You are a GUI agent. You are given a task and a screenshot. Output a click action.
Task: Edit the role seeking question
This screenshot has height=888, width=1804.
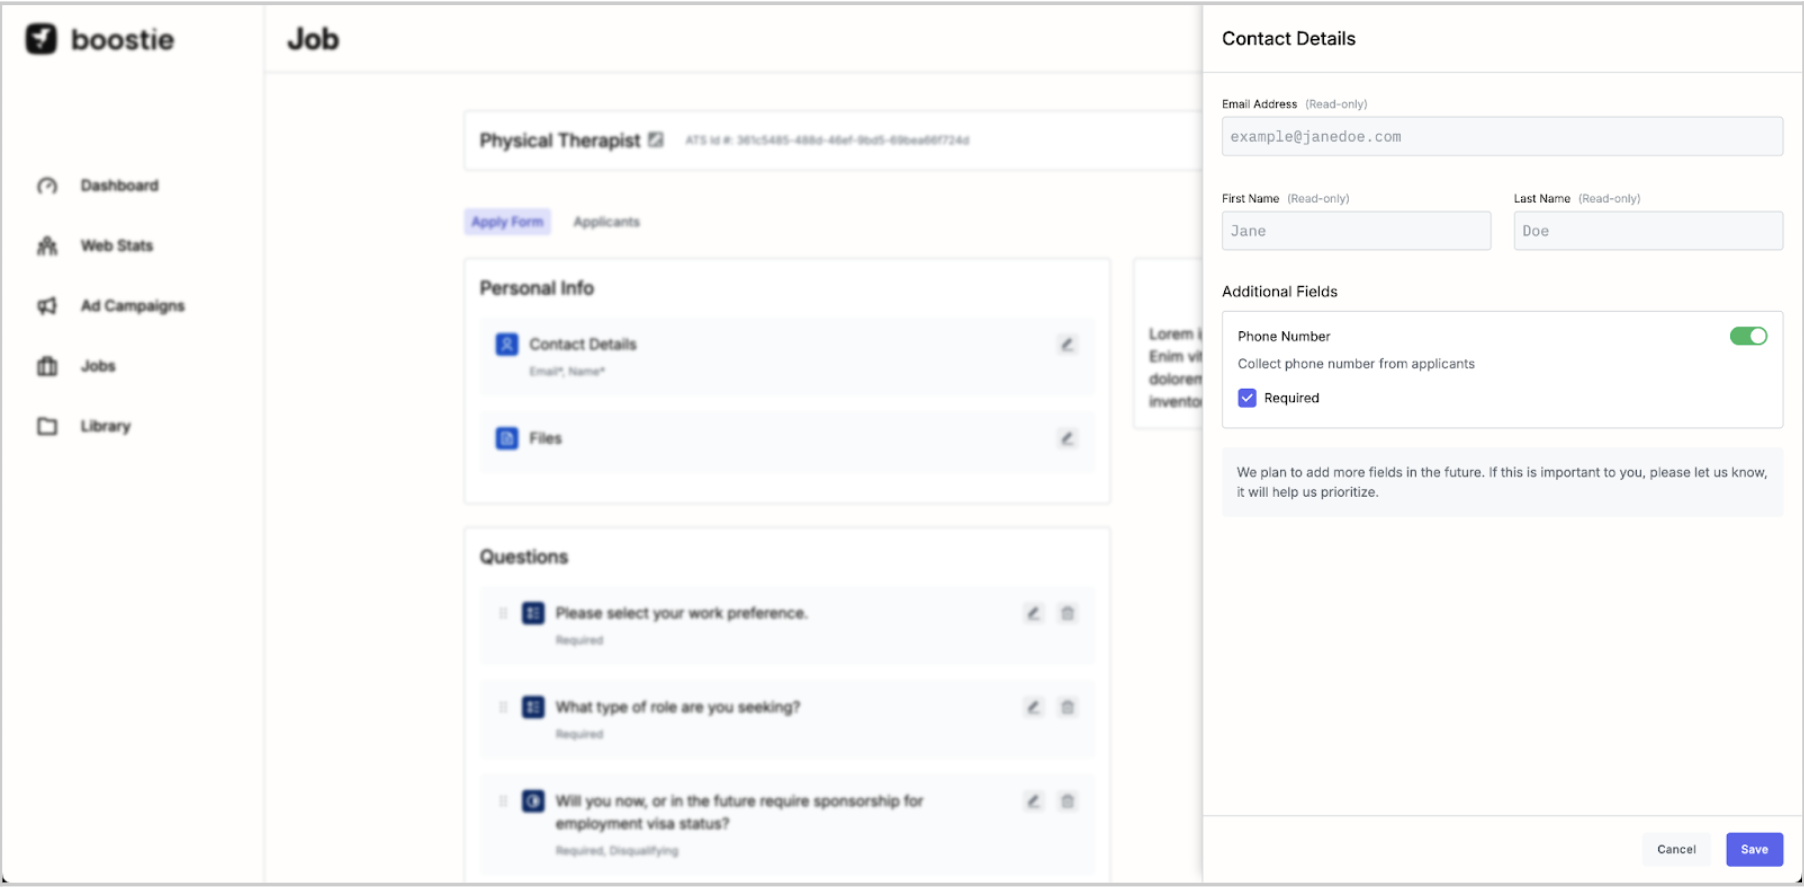1033,708
